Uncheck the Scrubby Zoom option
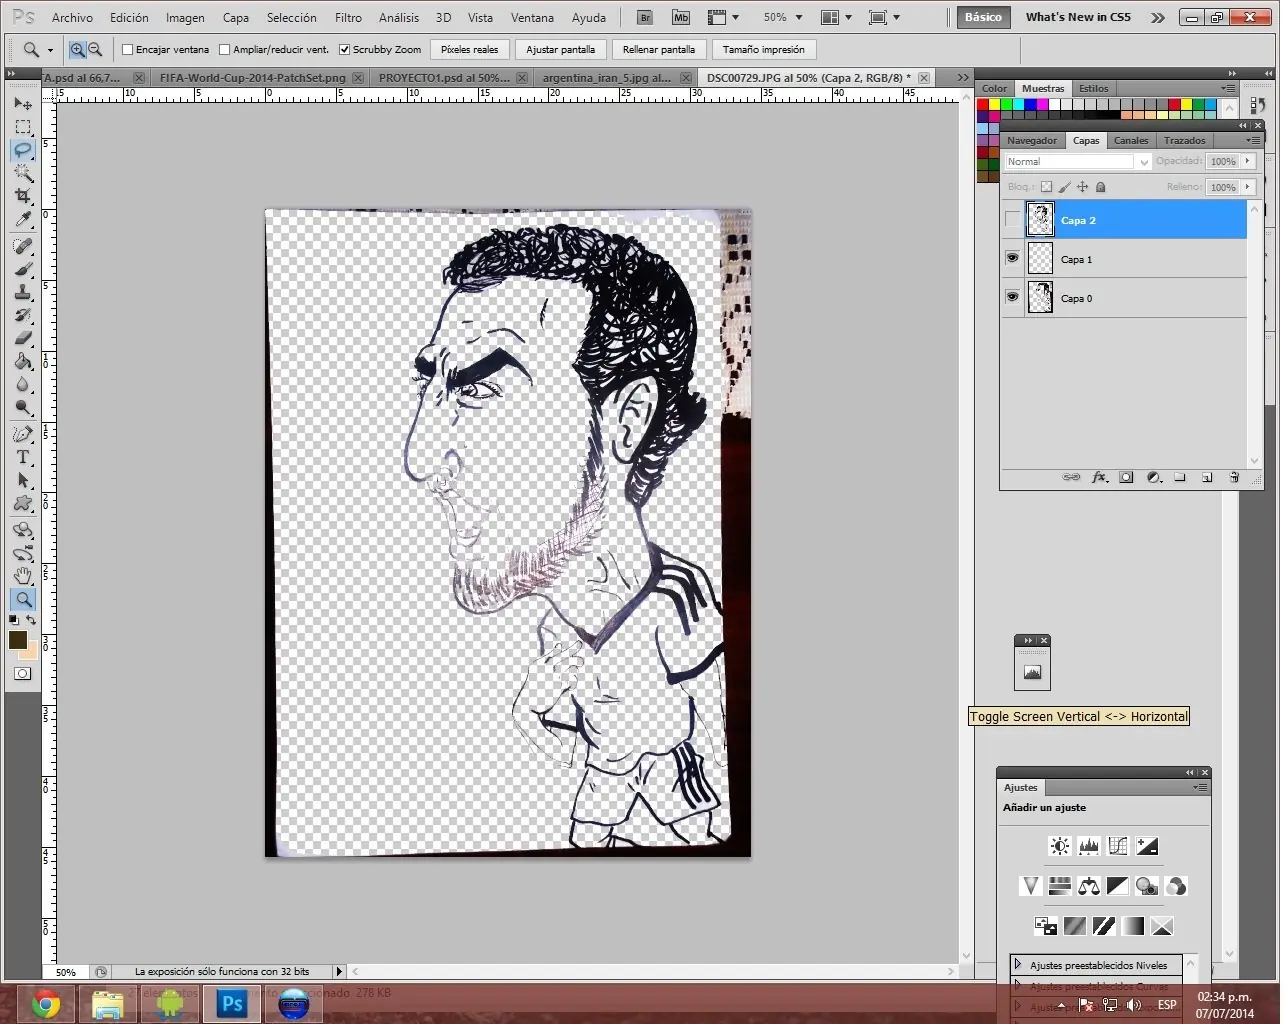The image size is (1284, 1024). [x=345, y=50]
